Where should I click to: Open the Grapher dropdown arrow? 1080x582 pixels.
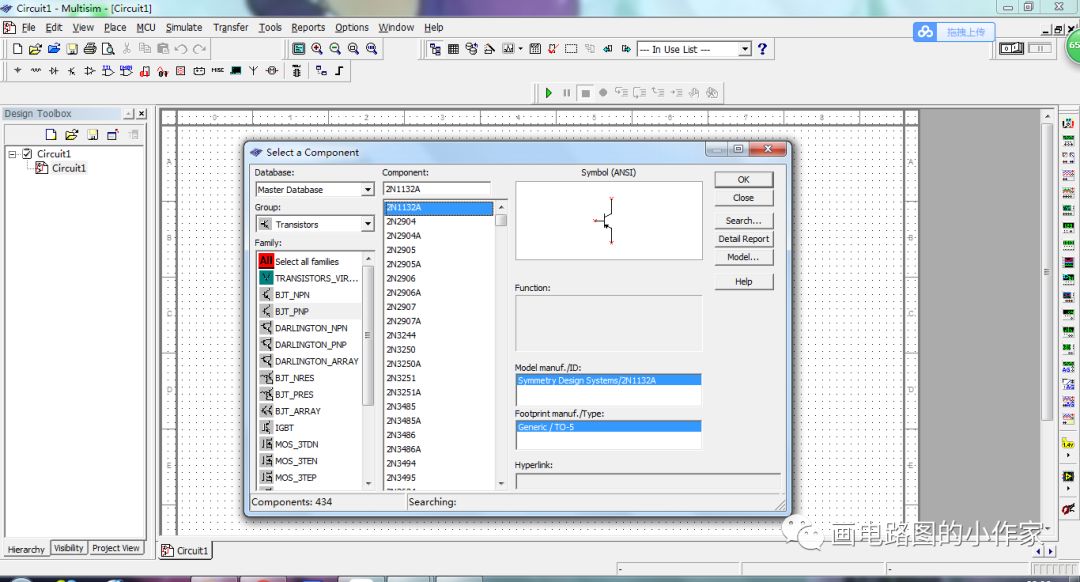pyautogui.click(x=520, y=49)
